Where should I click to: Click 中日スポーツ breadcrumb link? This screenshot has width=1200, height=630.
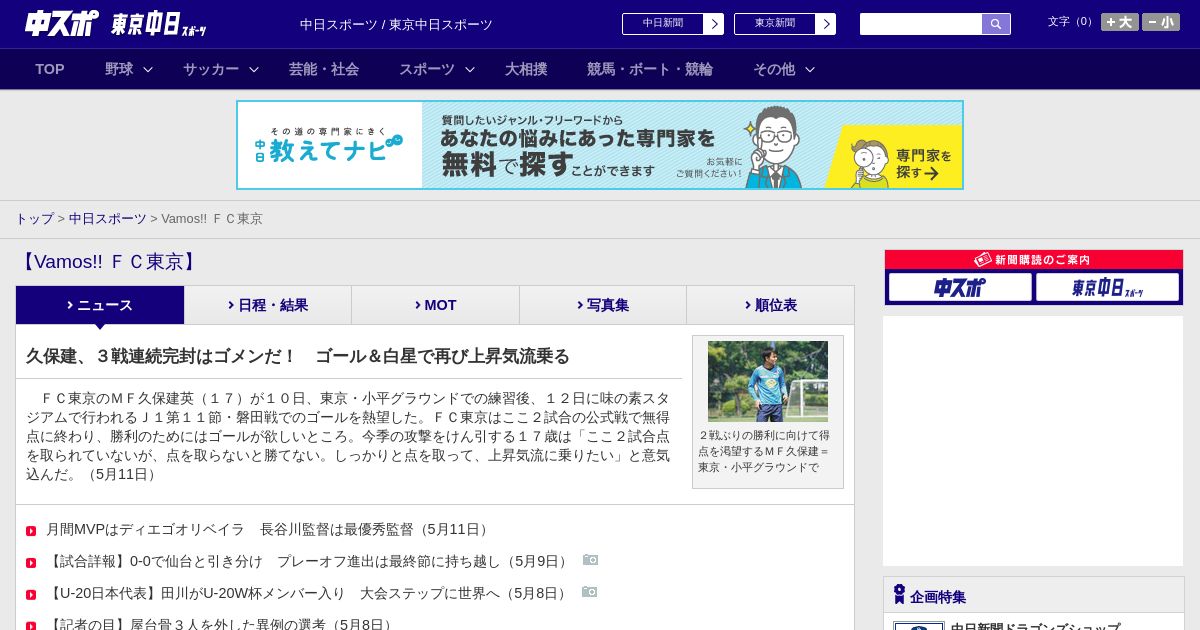click(108, 218)
